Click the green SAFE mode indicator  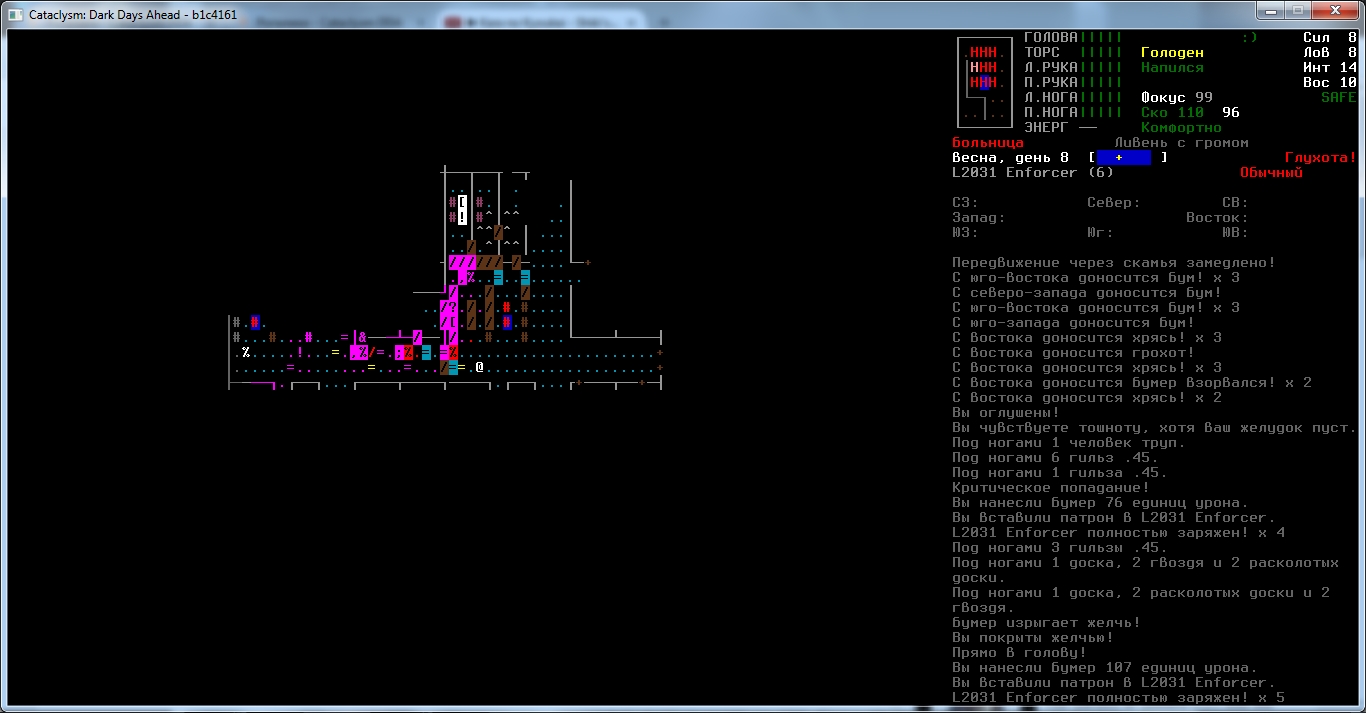point(1339,97)
